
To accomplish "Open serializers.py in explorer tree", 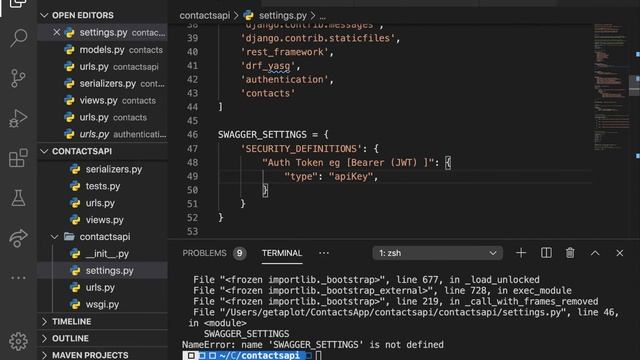I will pos(102,169).
